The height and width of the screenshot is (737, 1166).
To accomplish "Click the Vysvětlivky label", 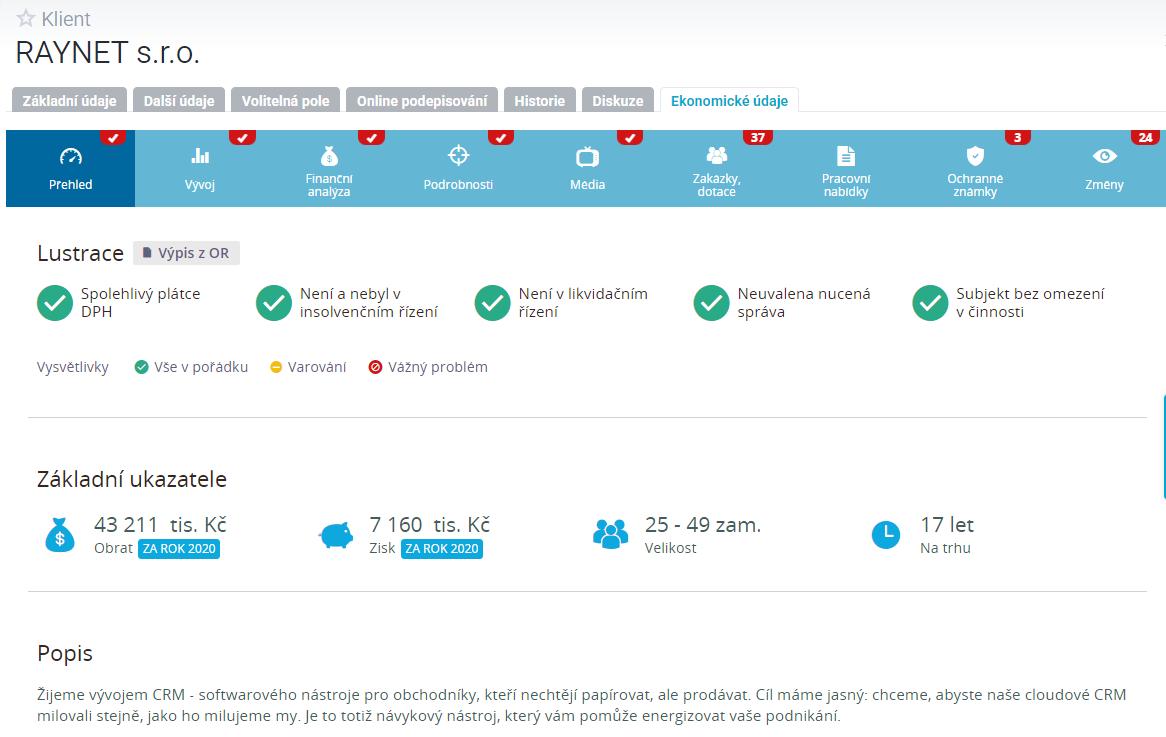I will (73, 367).
